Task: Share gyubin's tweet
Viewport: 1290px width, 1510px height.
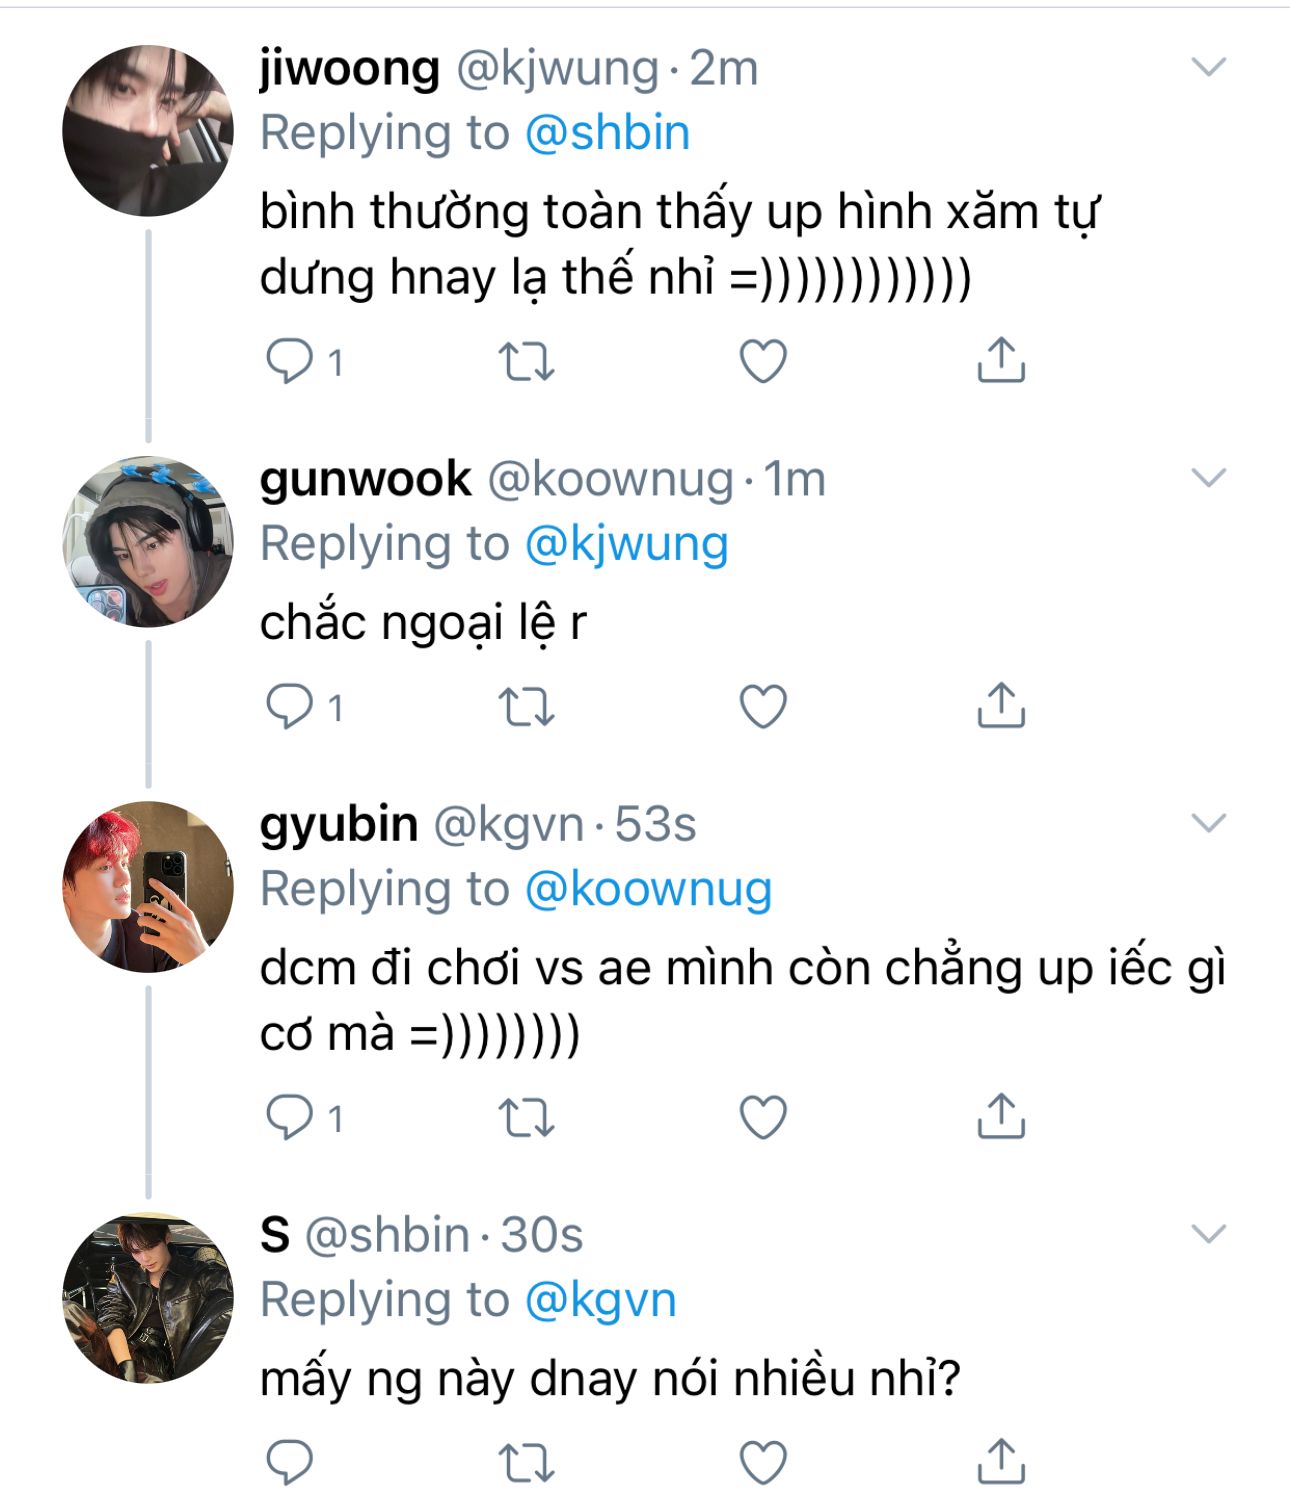Action: tap(1001, 1116)
